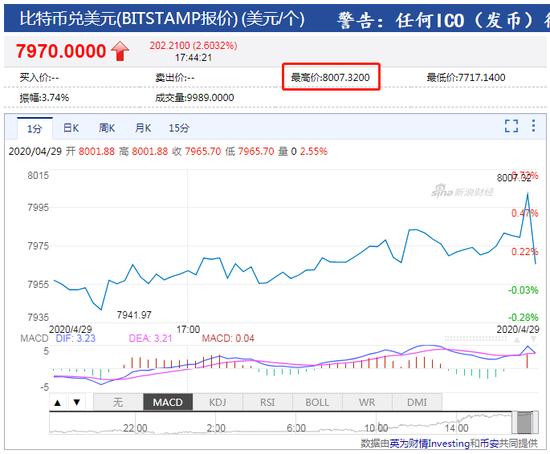Click the 振幅:3.74% value
This screenshot has width=550, height=454.
pos(44,98)
